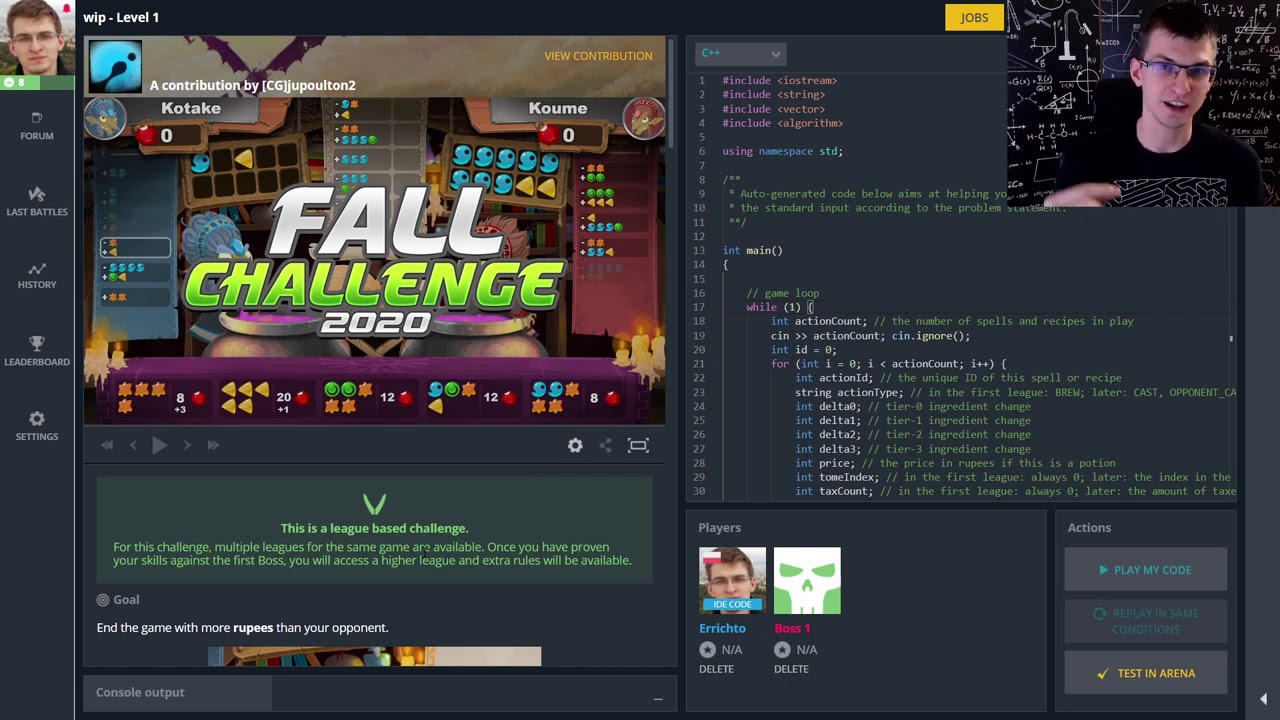The height and width of the screenshot is (720, 1280).
Task: Delete the Errichto player
Action: click(x=716, y=669)
